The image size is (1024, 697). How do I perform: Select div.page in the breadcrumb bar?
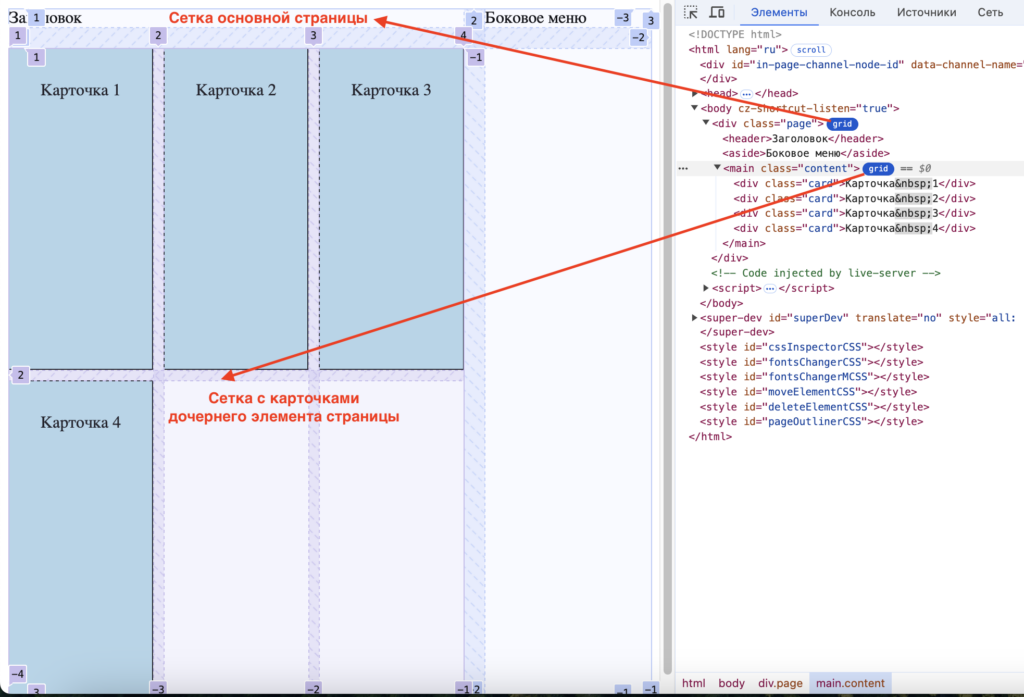[x=780, y=682]
